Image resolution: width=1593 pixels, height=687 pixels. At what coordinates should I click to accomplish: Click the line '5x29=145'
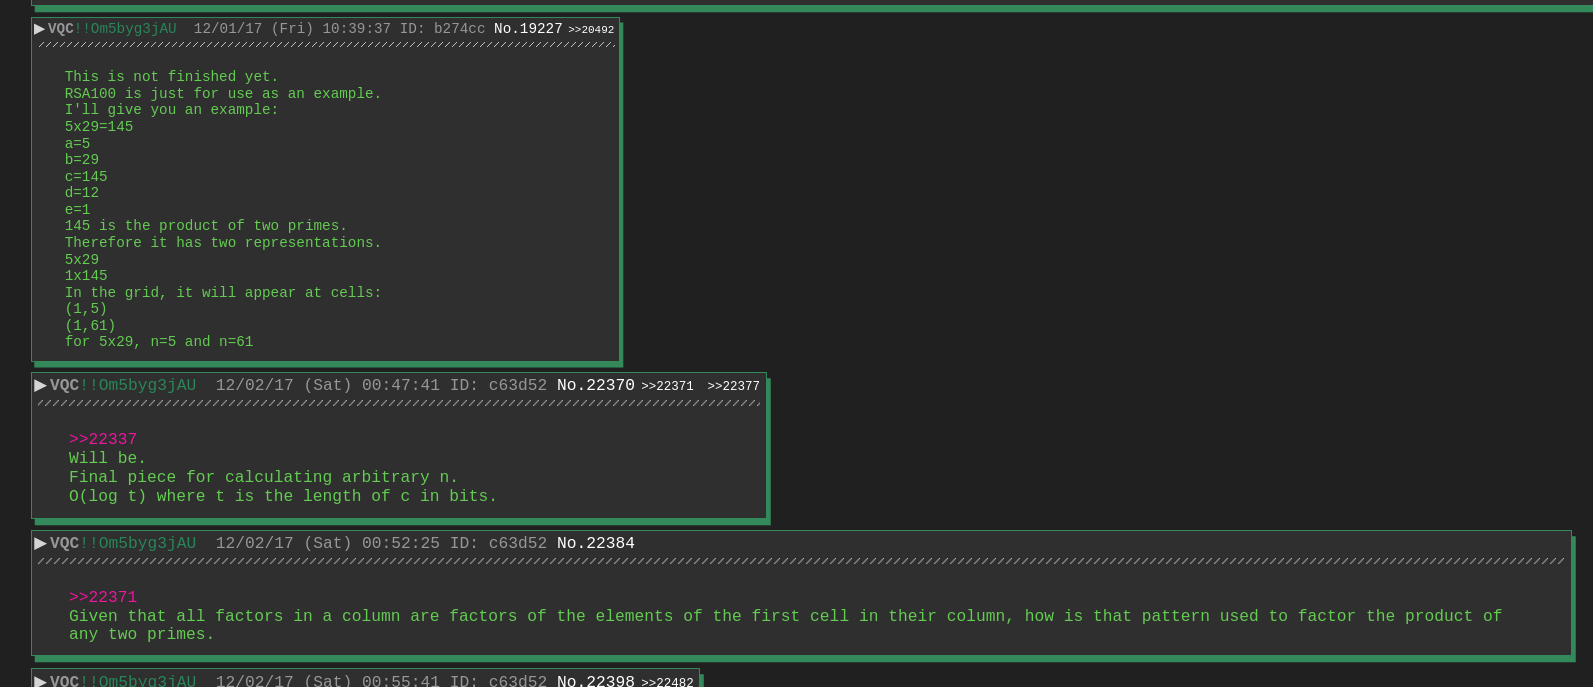(x=99, y=127)
